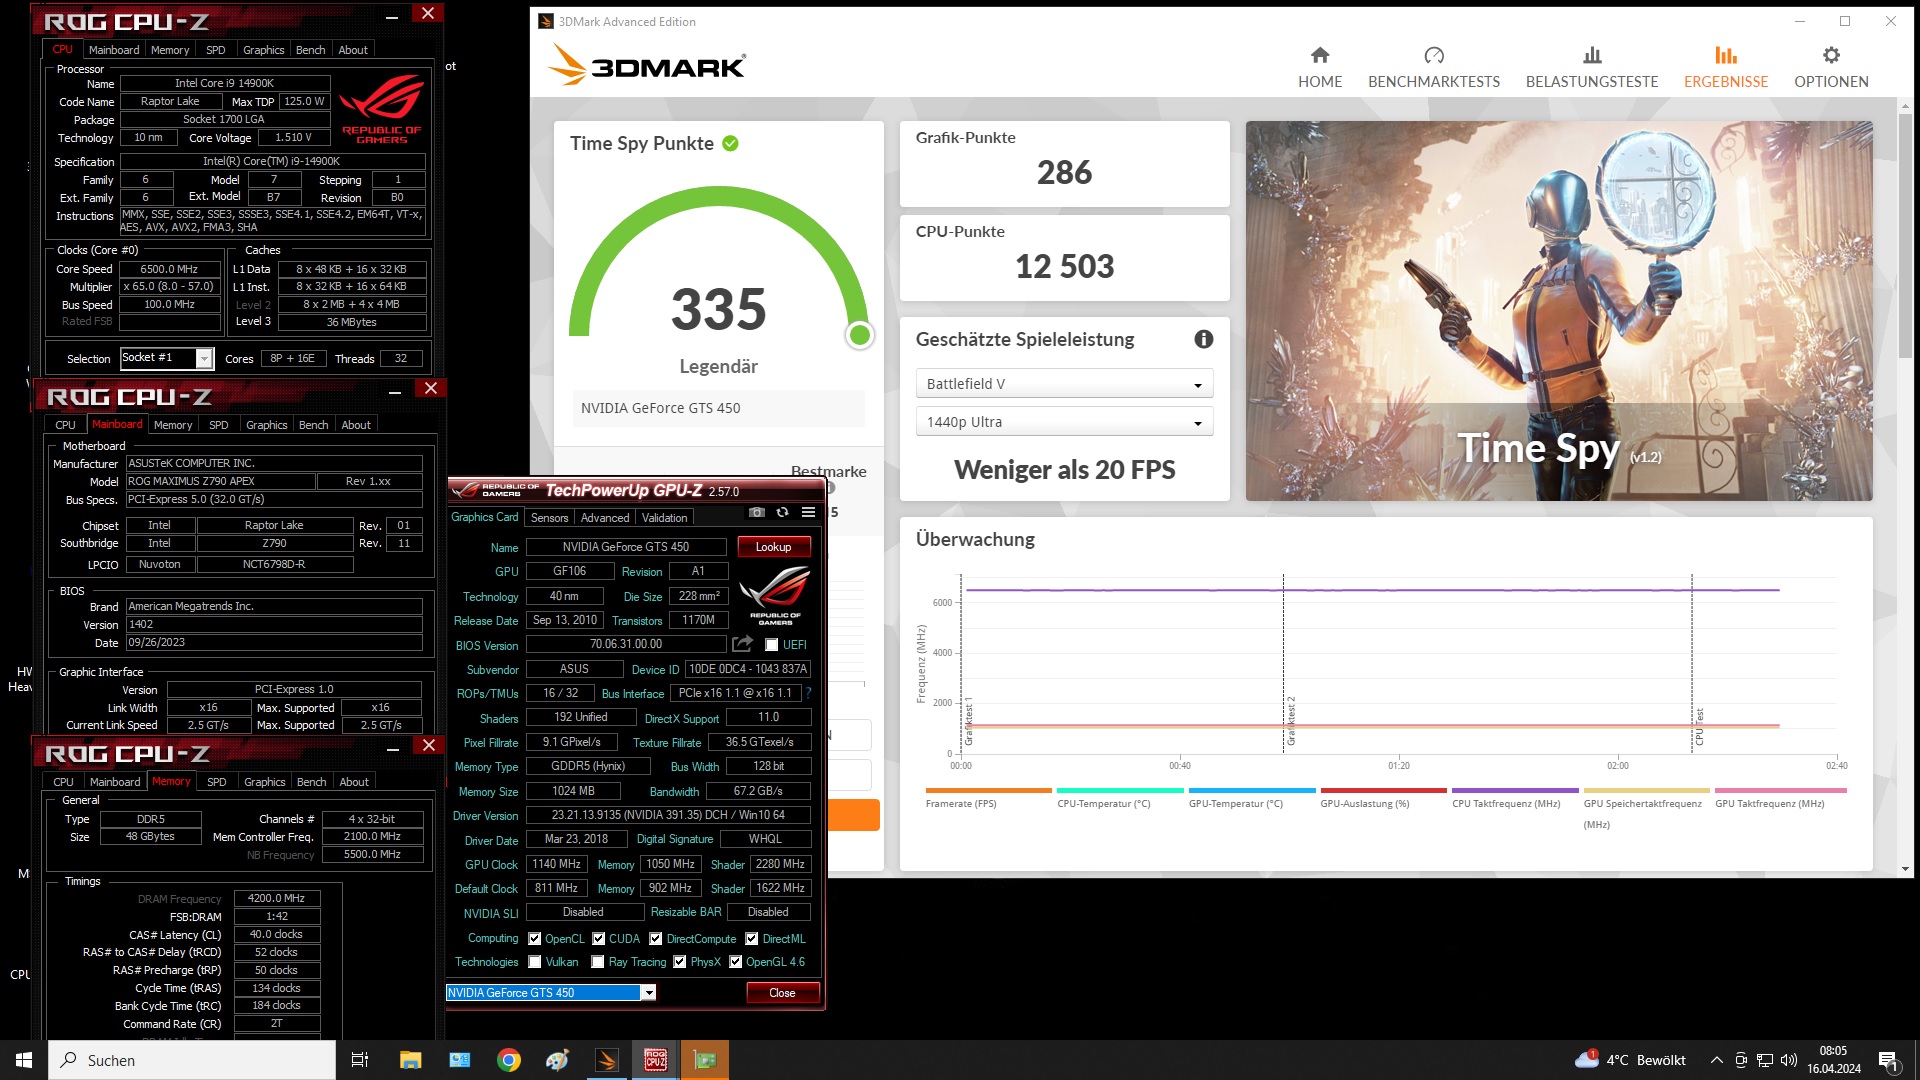
Task: Open the Battlefield V game dropdown
Action: pyautogui.click(x=1064, y=384)
